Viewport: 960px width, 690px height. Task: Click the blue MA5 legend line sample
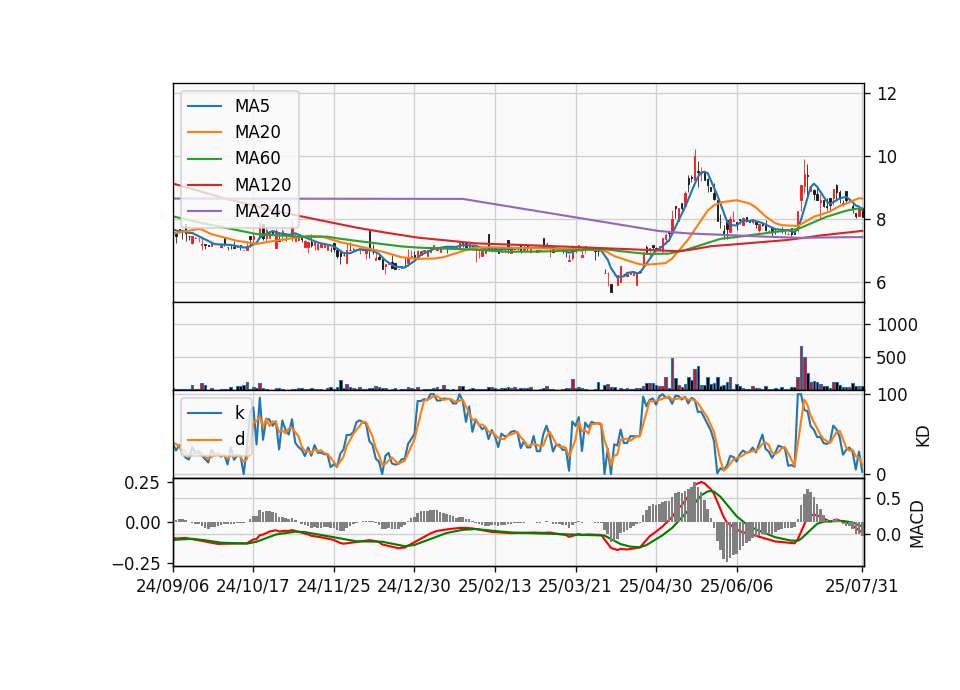pyautogui.click(x=204, y=106)
